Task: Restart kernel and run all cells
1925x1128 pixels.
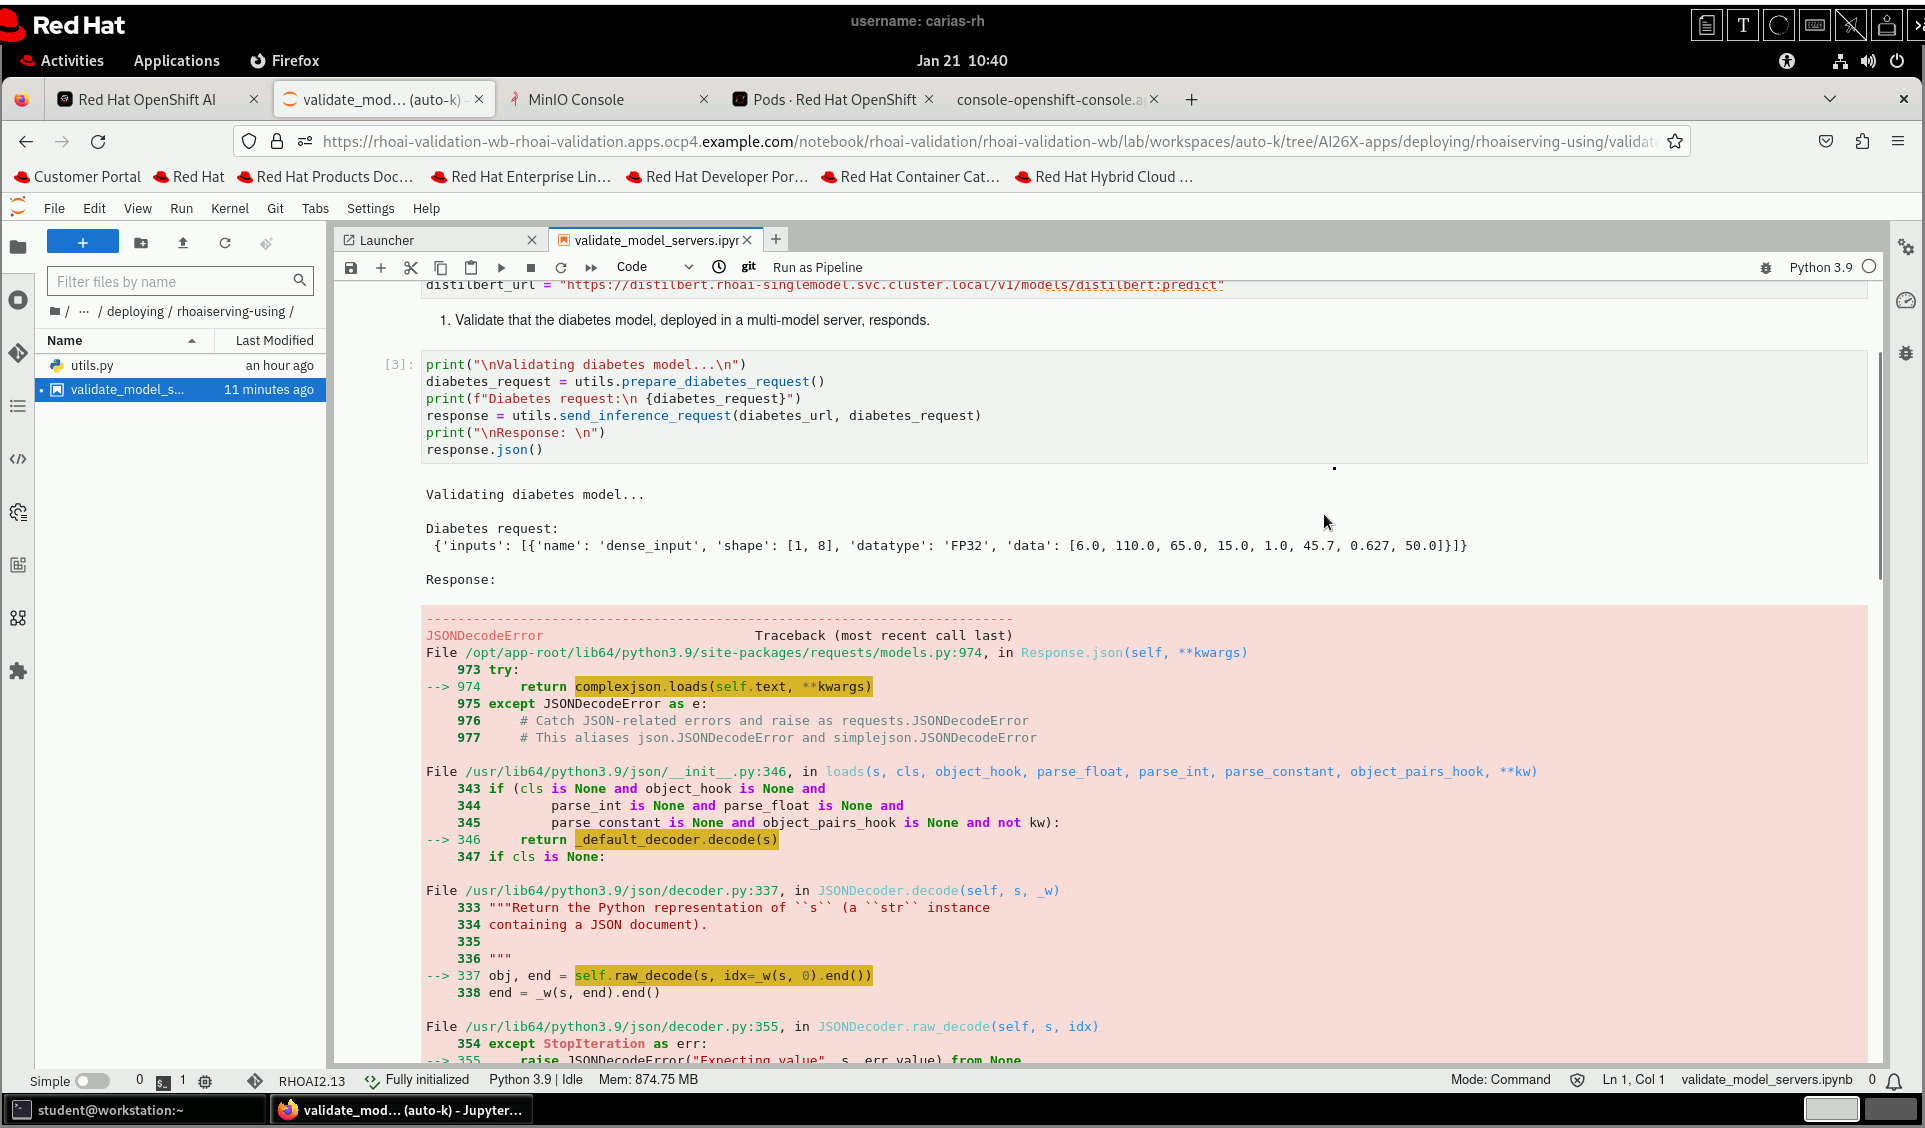Action: pos(591,268)
